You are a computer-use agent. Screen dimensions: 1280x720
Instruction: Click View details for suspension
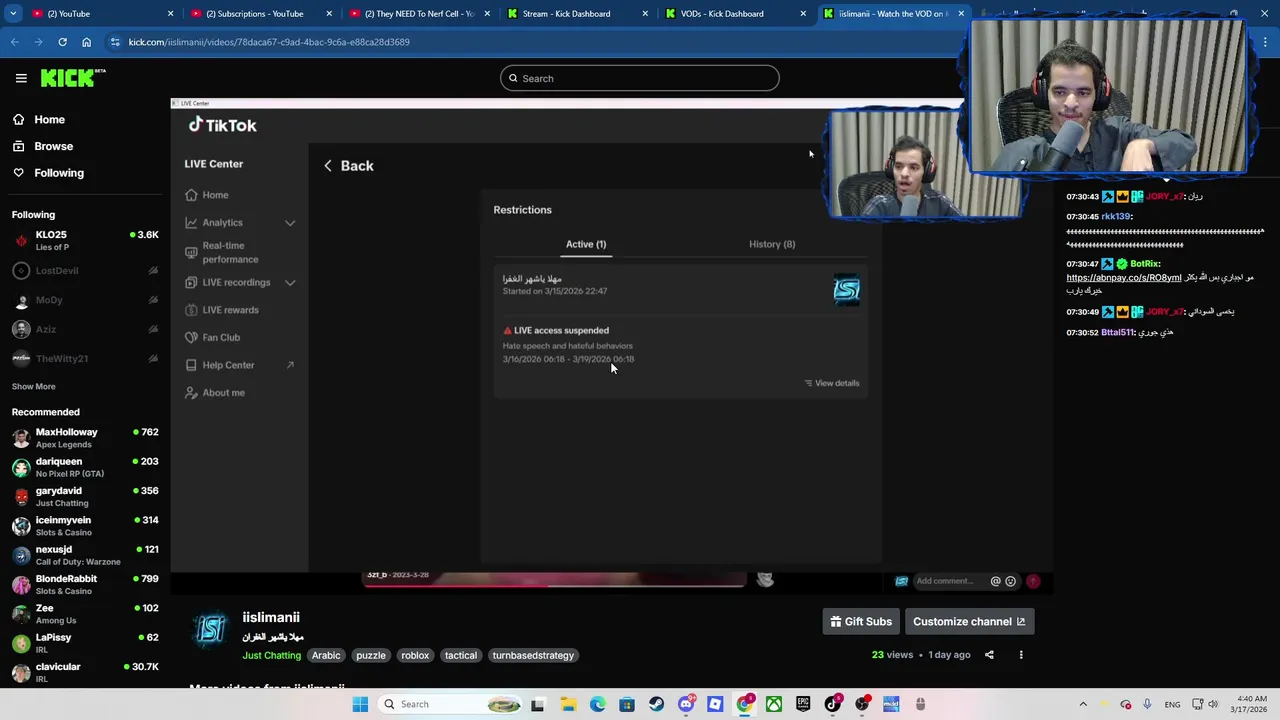832,383
